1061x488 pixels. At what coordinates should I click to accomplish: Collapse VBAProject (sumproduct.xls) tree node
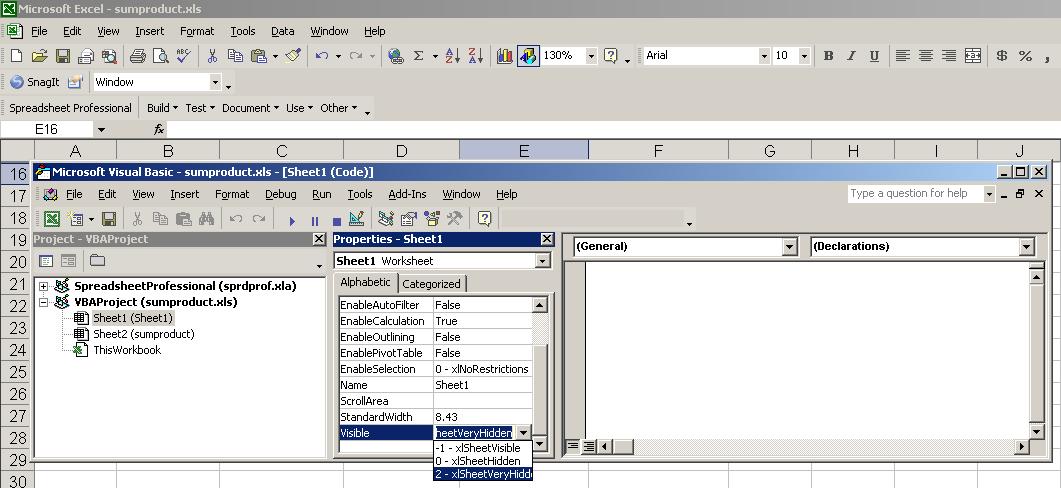pos(43,303)
